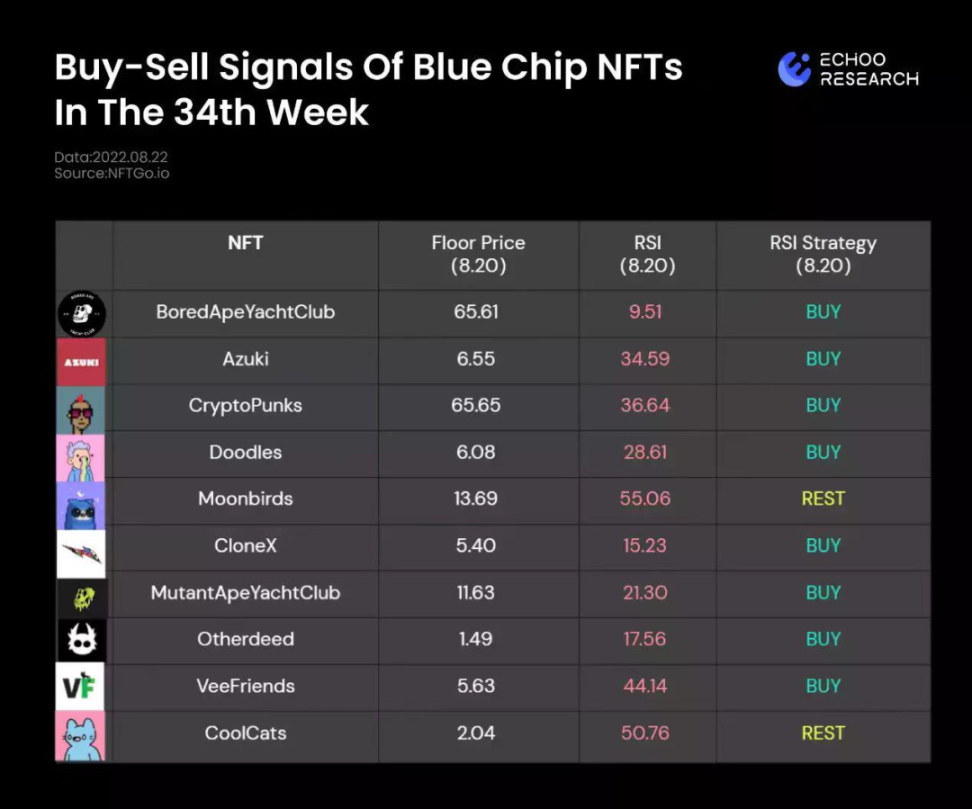Click the Azuki collection name
Screen dimensions: 972x809
[x=245, y=359]
